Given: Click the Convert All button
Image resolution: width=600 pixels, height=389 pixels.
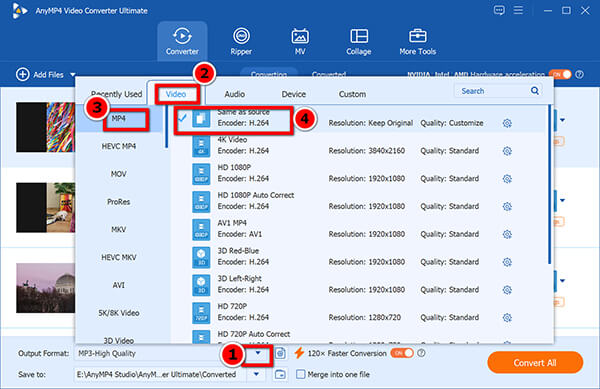Looking at the screenshot, I should click(x=535, y=363).
